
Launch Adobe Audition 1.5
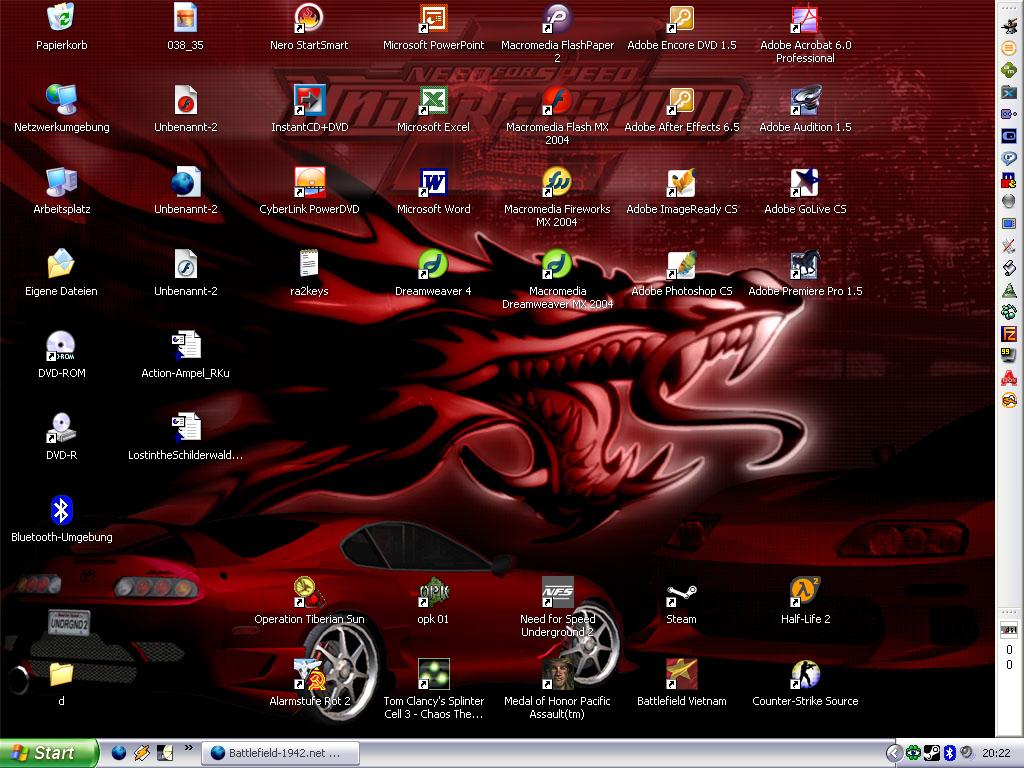(805, 100)
